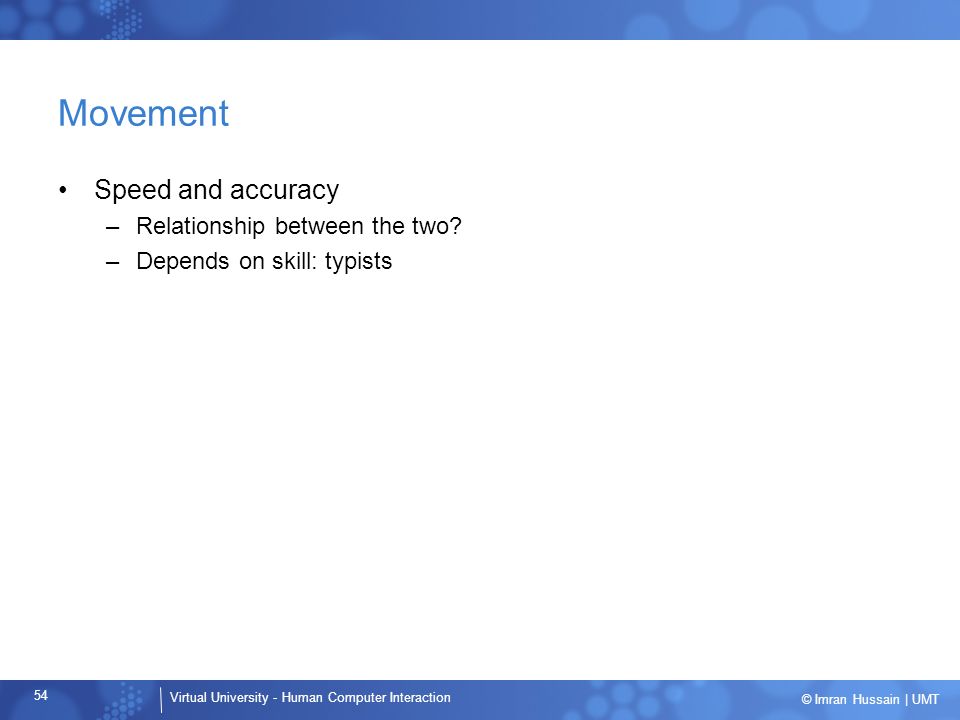Click the sub-point "Depends on skill: typists"
960x720 pixels.
264,261
